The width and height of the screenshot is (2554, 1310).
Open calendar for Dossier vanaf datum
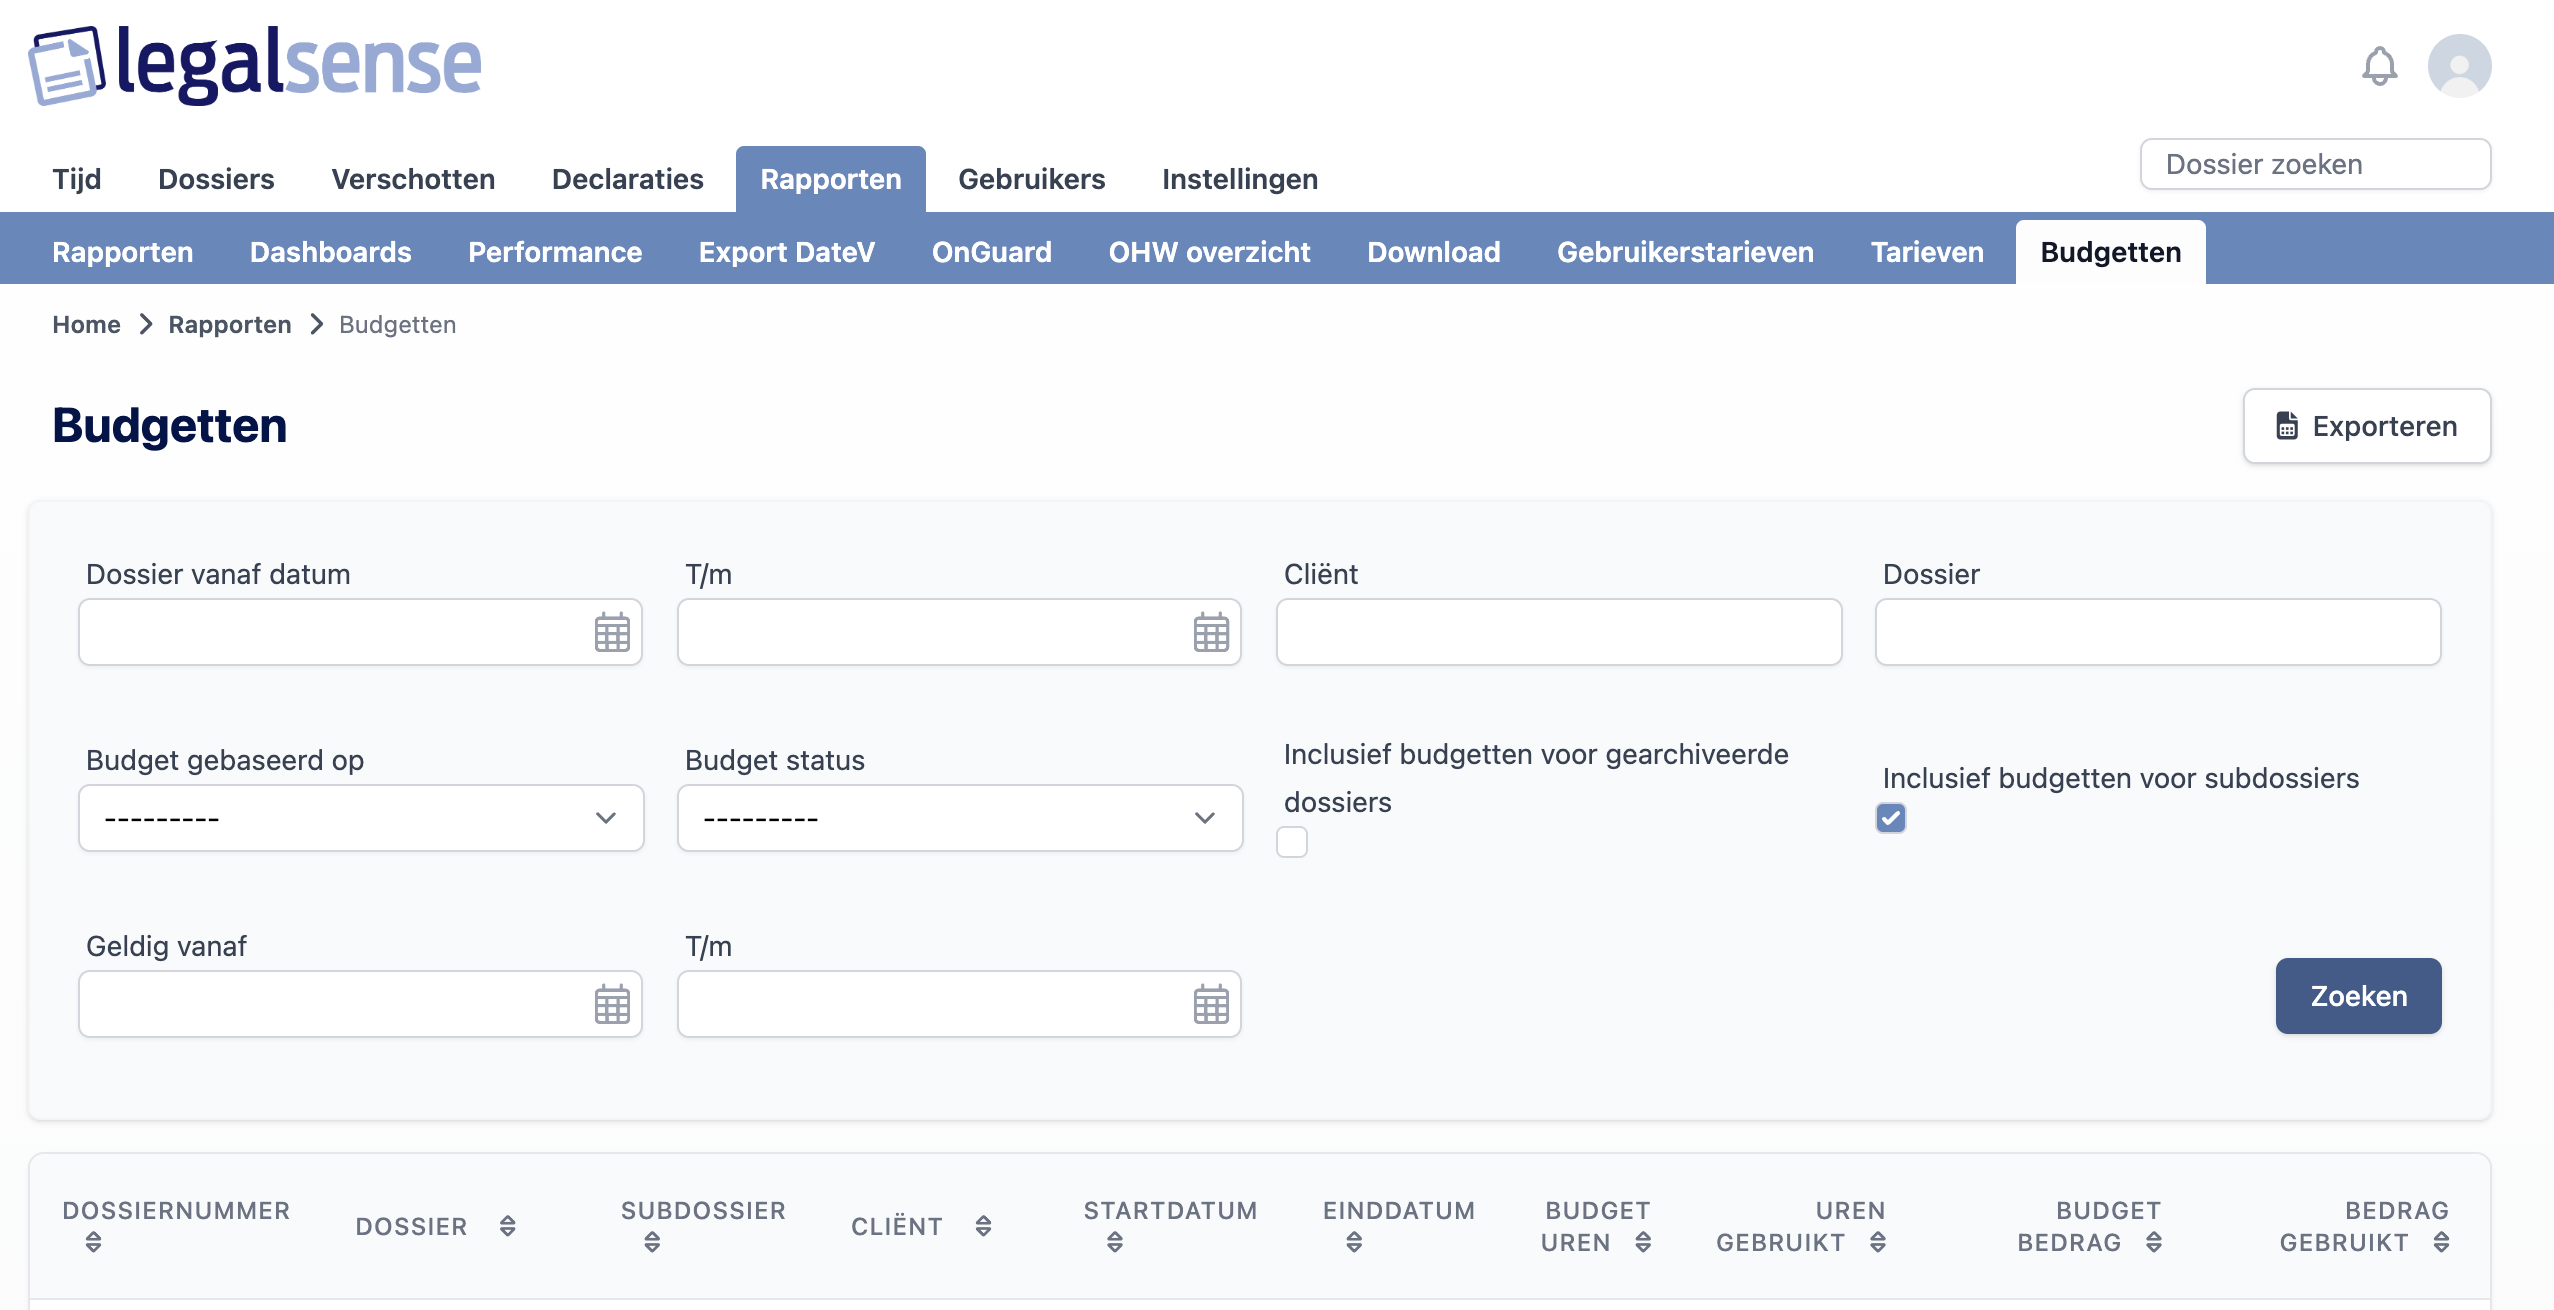click(612, 632)
